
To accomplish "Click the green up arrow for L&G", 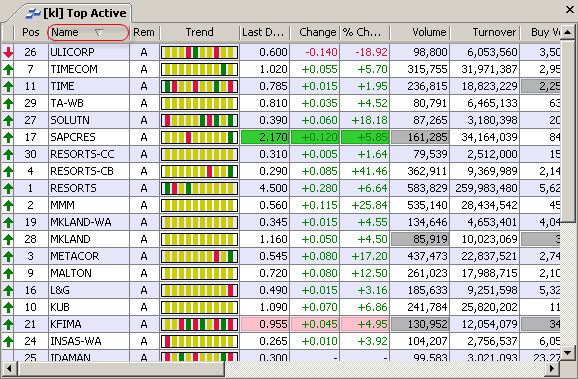I will pos(8,291).
